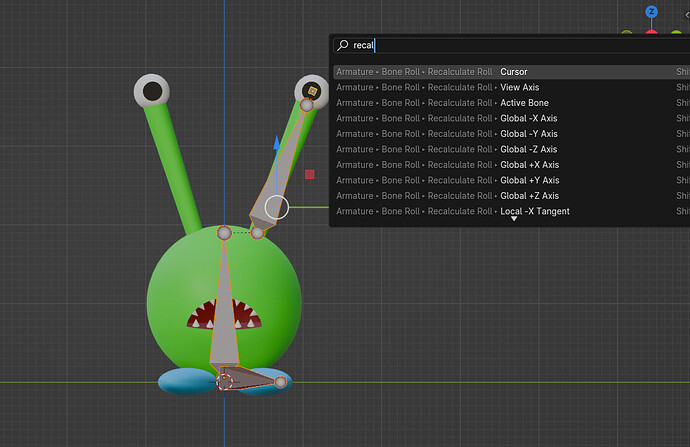Click the 3D cursor at foot base

[224, 381]
